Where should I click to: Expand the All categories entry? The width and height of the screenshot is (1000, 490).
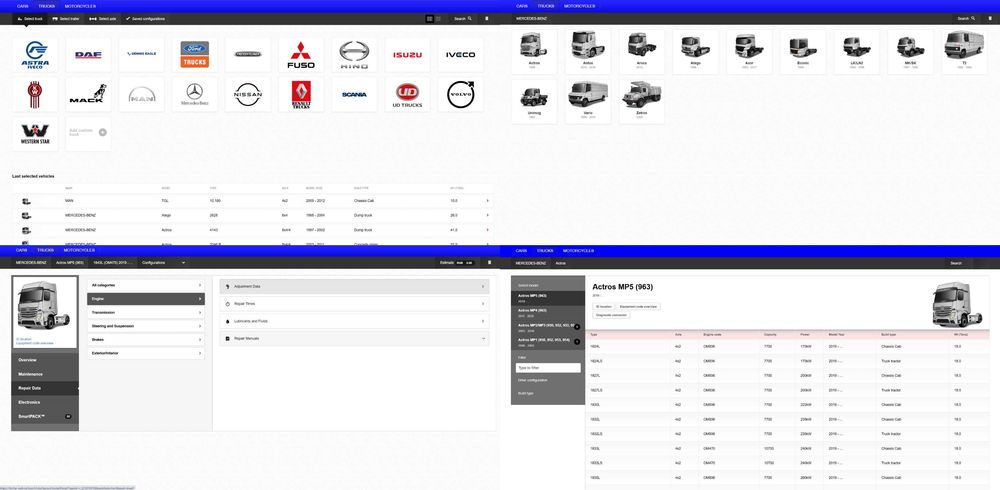(146, 285)
